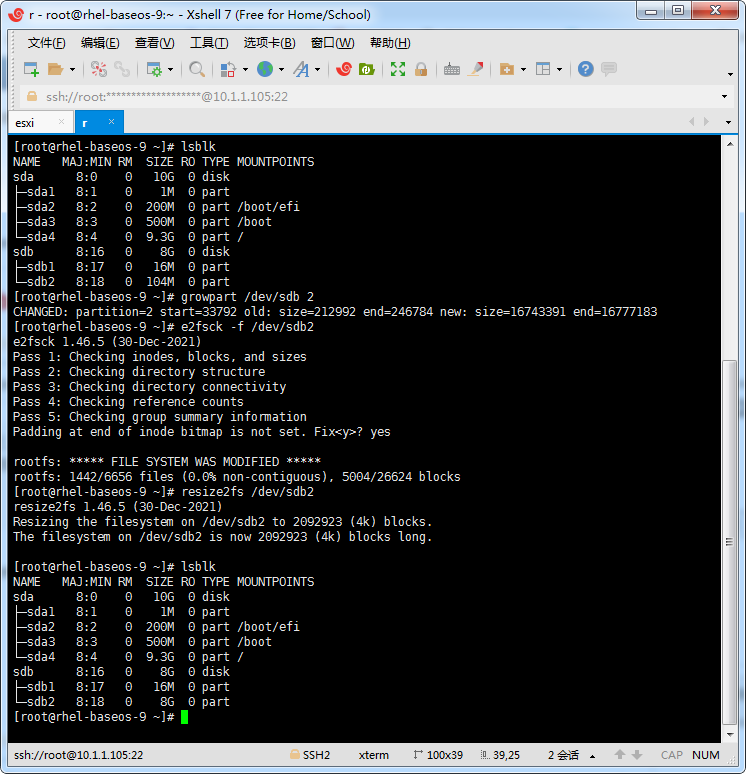Image resolution: width=746 pixels, height=774 pixels.
Task: Open the 文件(F) menu
Action: (x=46, y=43)
